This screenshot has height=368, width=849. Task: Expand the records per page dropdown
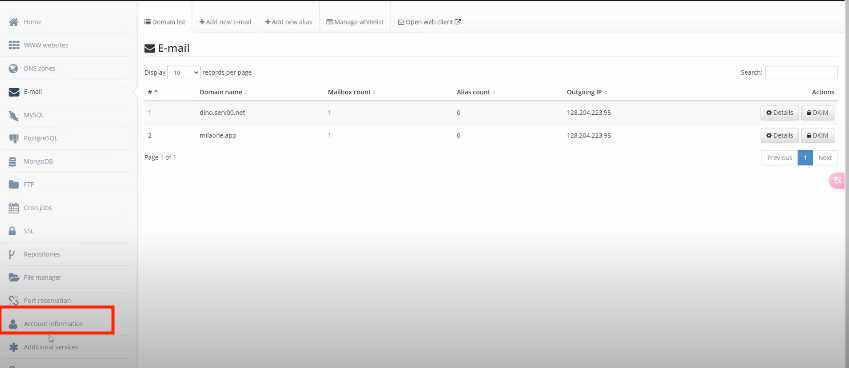coord(184,73)
